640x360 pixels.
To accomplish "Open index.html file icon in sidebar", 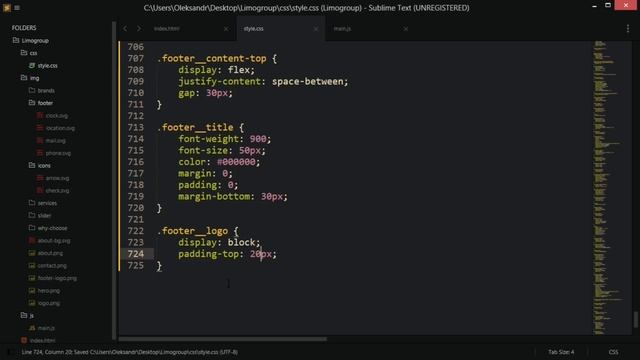I will coord(24,340).
